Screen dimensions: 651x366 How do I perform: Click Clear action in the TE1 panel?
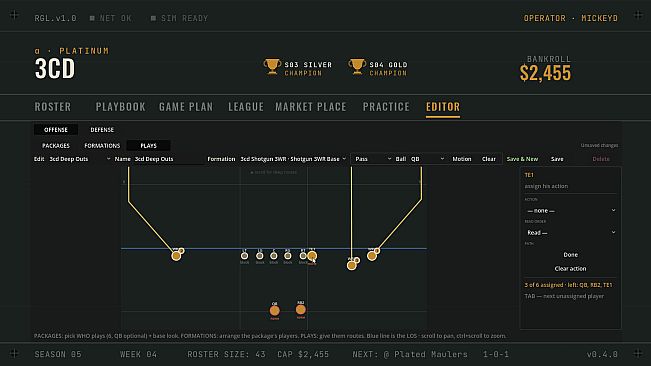tap(570, 268)
